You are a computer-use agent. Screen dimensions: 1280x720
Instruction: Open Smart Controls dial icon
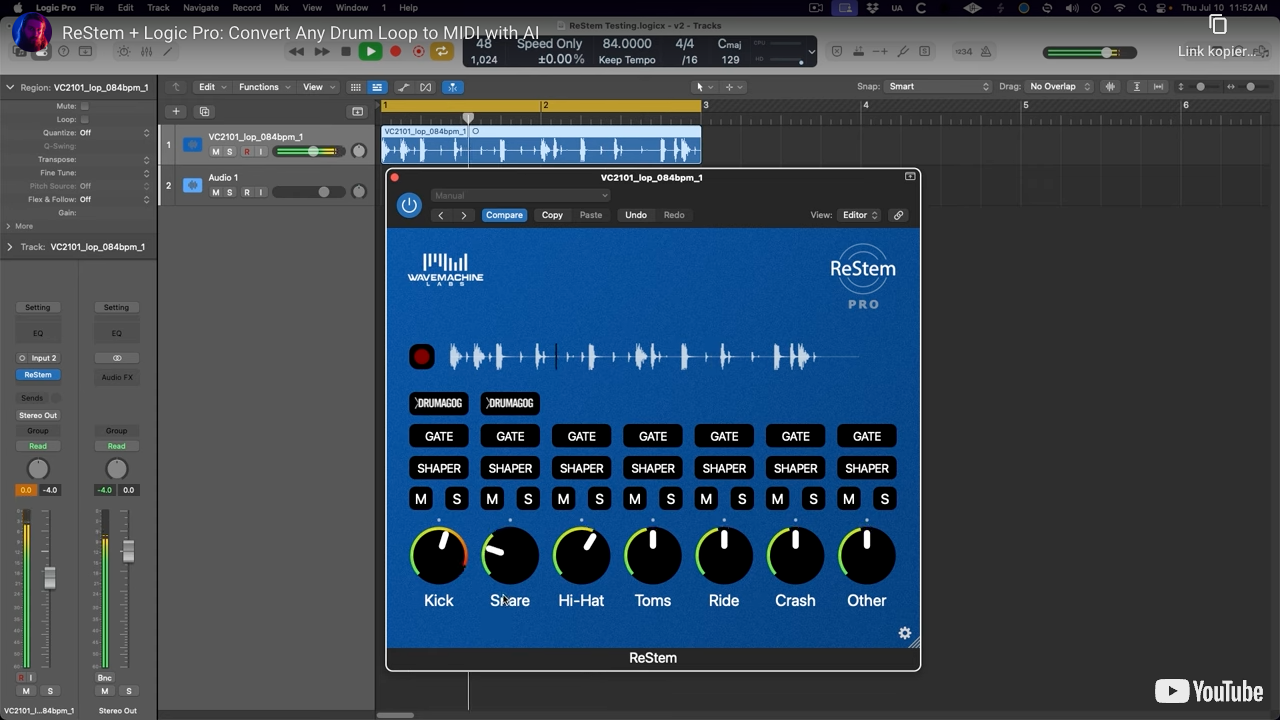pyautogui.click(x=124, y=51)
